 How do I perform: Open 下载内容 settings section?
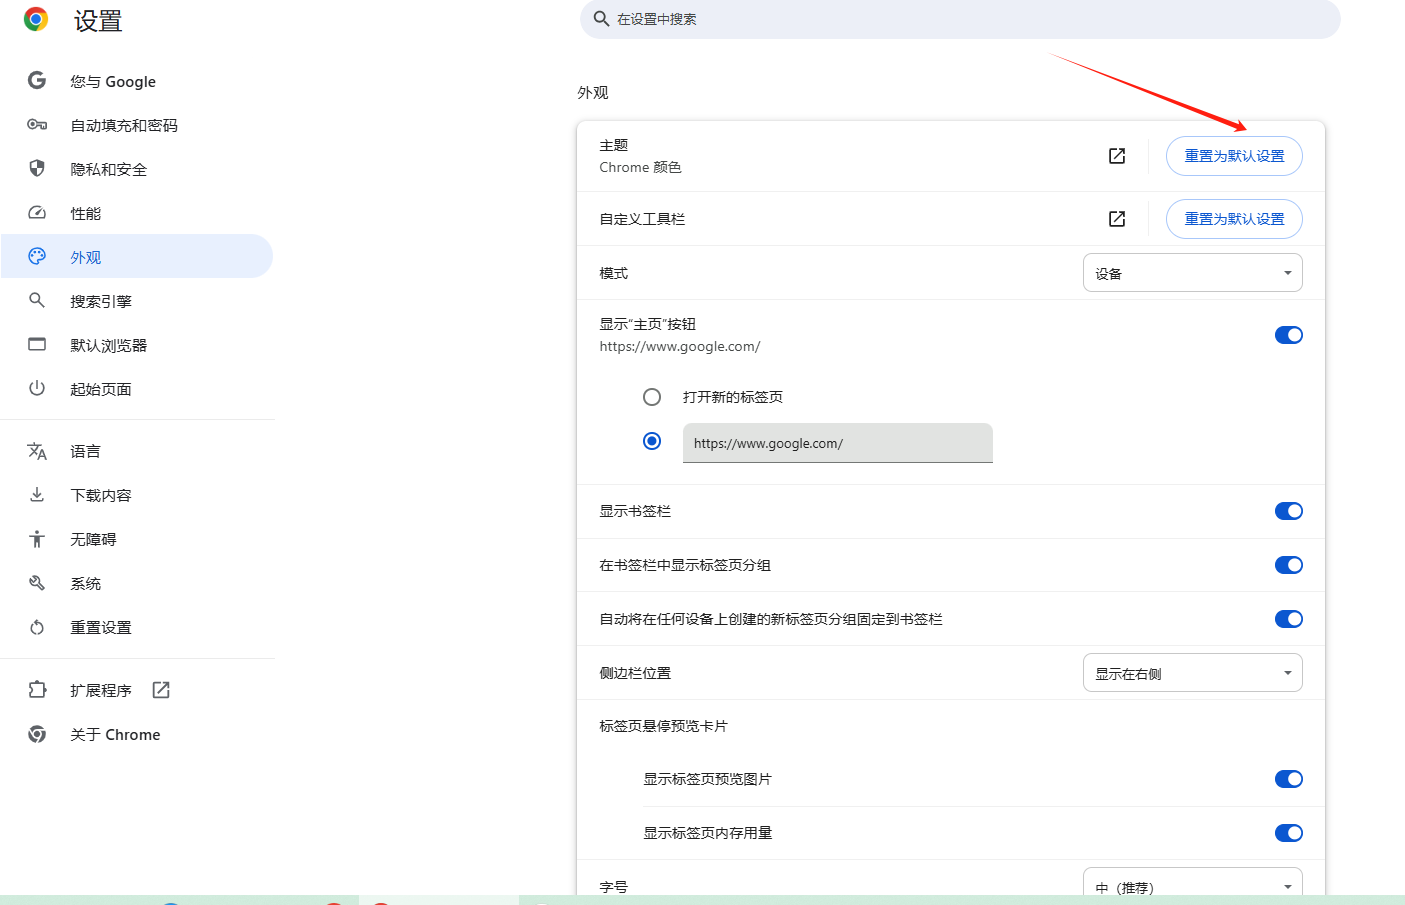137,495
